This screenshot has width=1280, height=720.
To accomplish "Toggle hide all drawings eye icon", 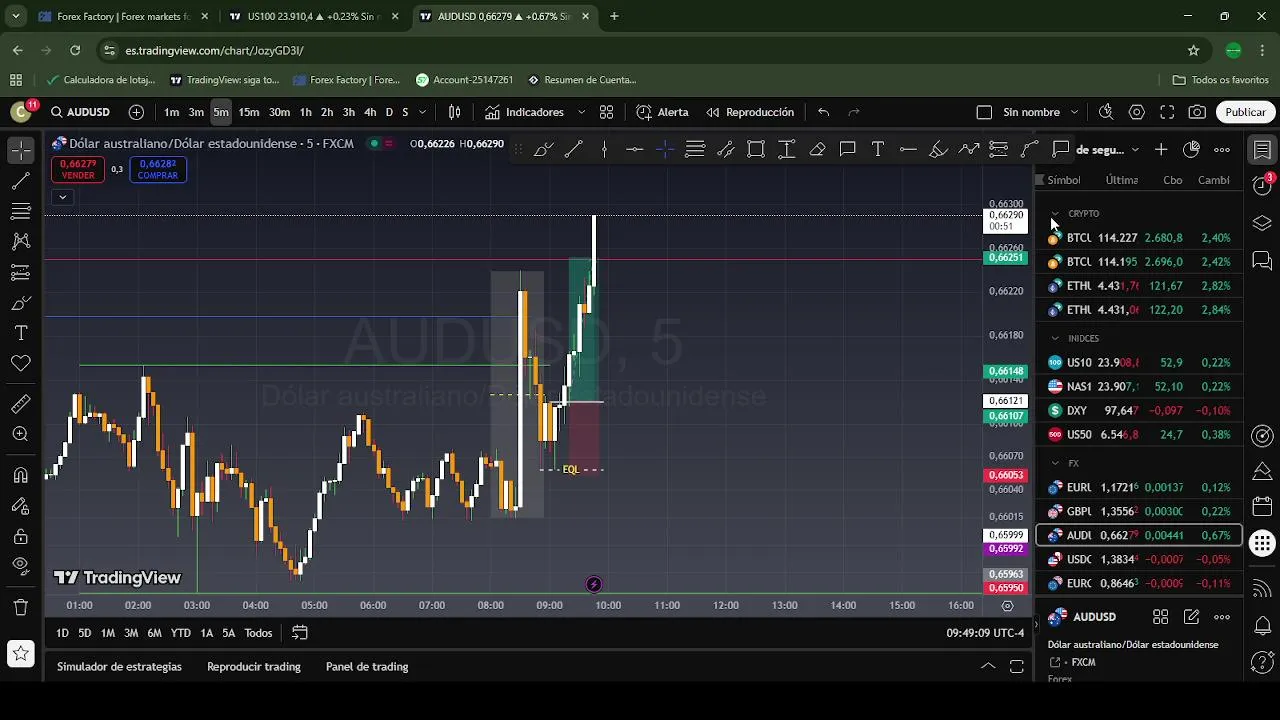I will tap(20, 566).
